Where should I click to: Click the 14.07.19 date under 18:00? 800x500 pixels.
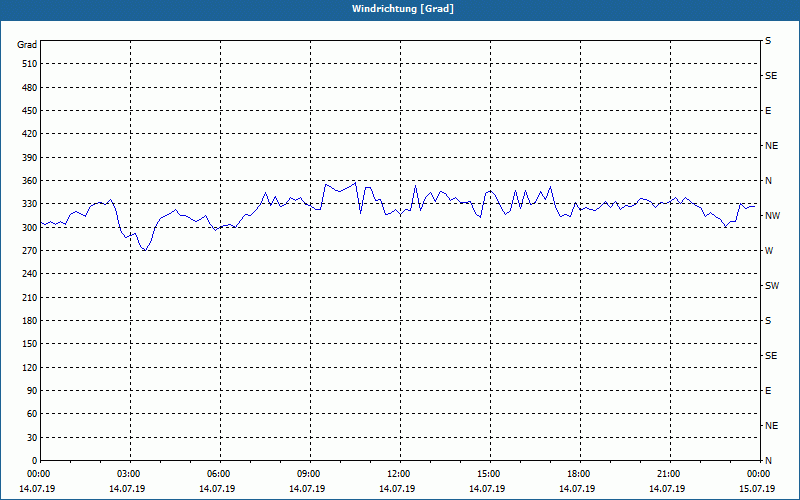[577, 489]
